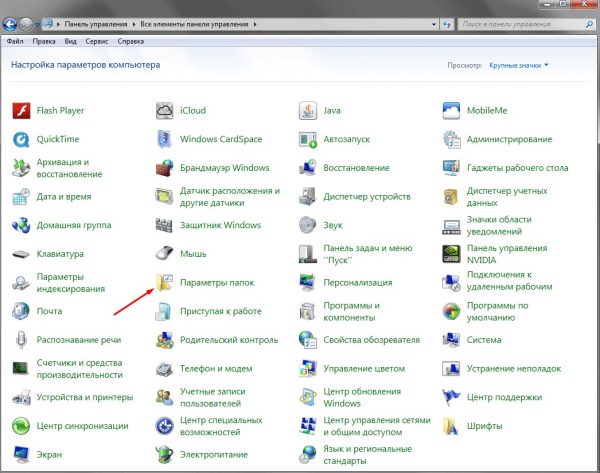
Task: Click the Брандмауэр Windows icon
Action: 165,168
